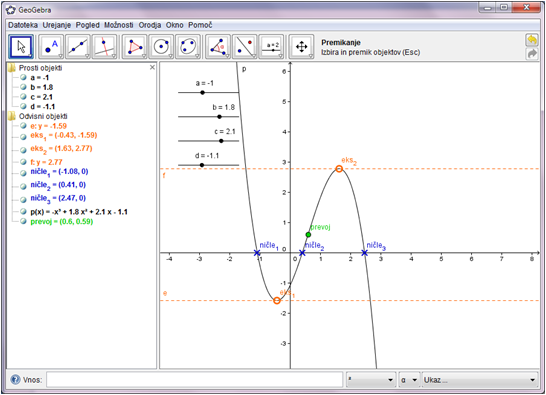This screenshot has height=395, width=546.
Task: Toggle visibility of d = -1.1
Action: click(23, 106)
